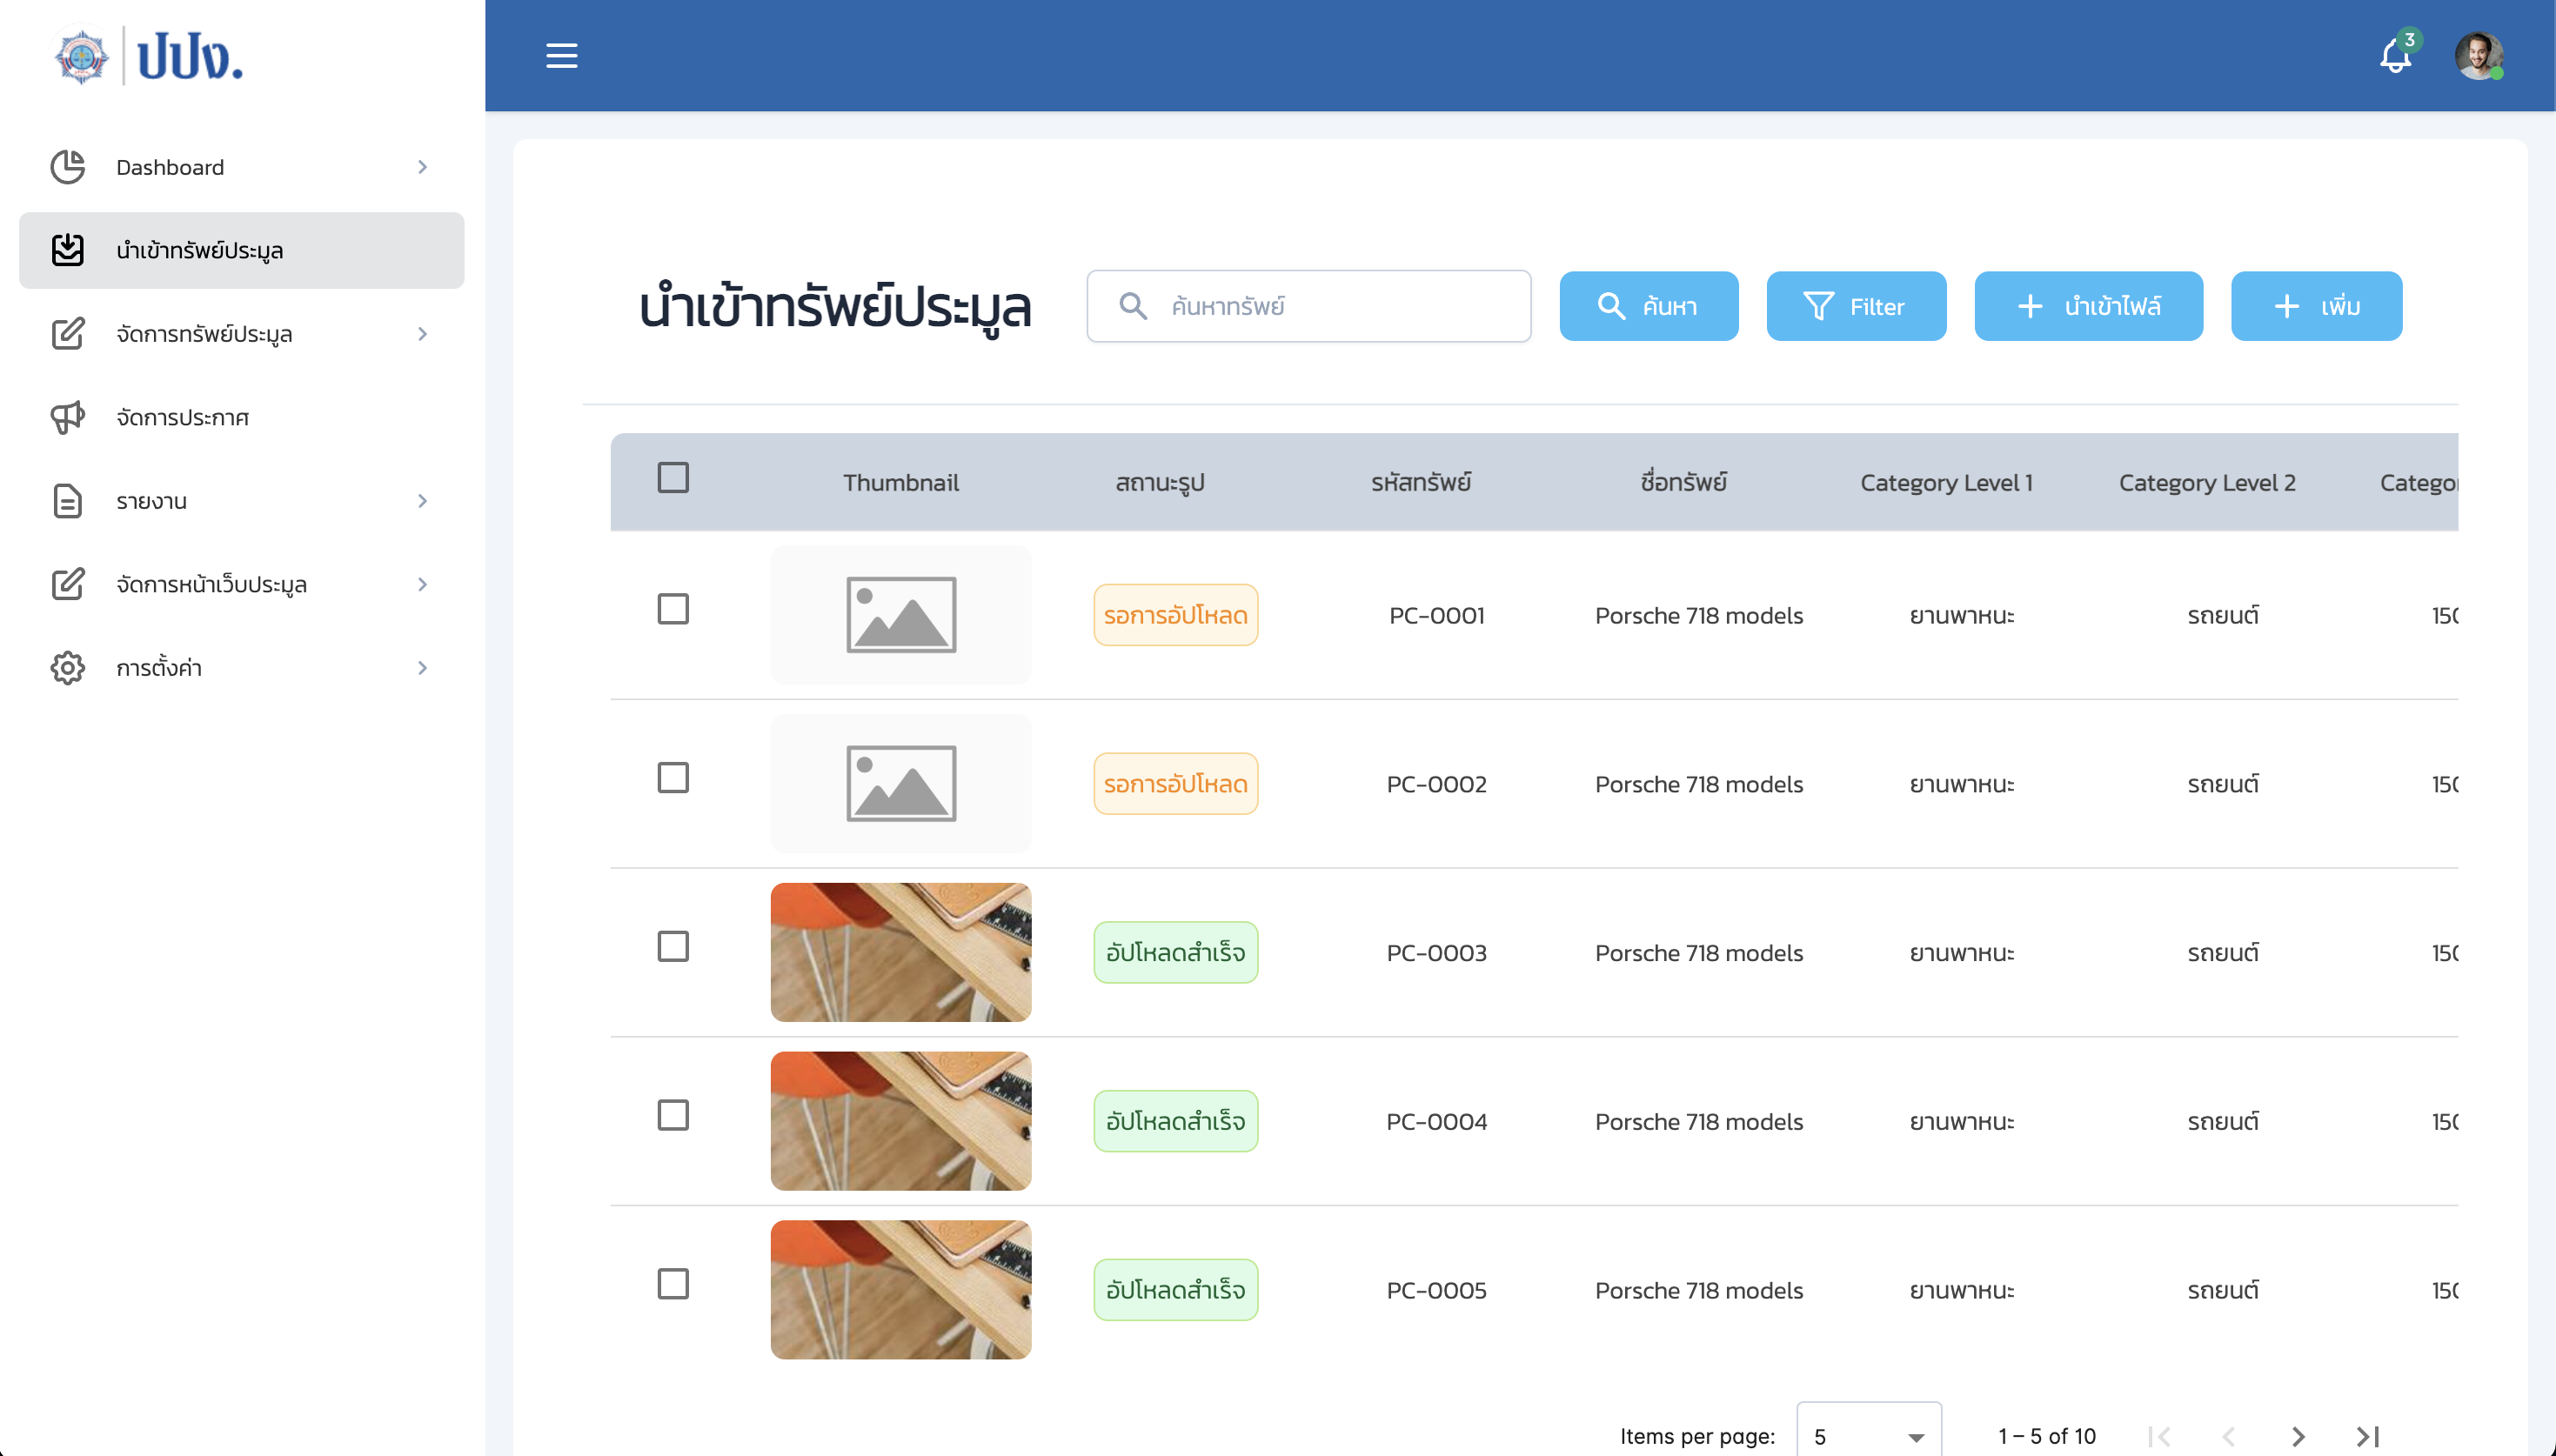Expand the จัดการทรัพย์ประมูล chevron
This screenshot has width=2556, height=1456.
pyautogui.click(x=422, y=334)
